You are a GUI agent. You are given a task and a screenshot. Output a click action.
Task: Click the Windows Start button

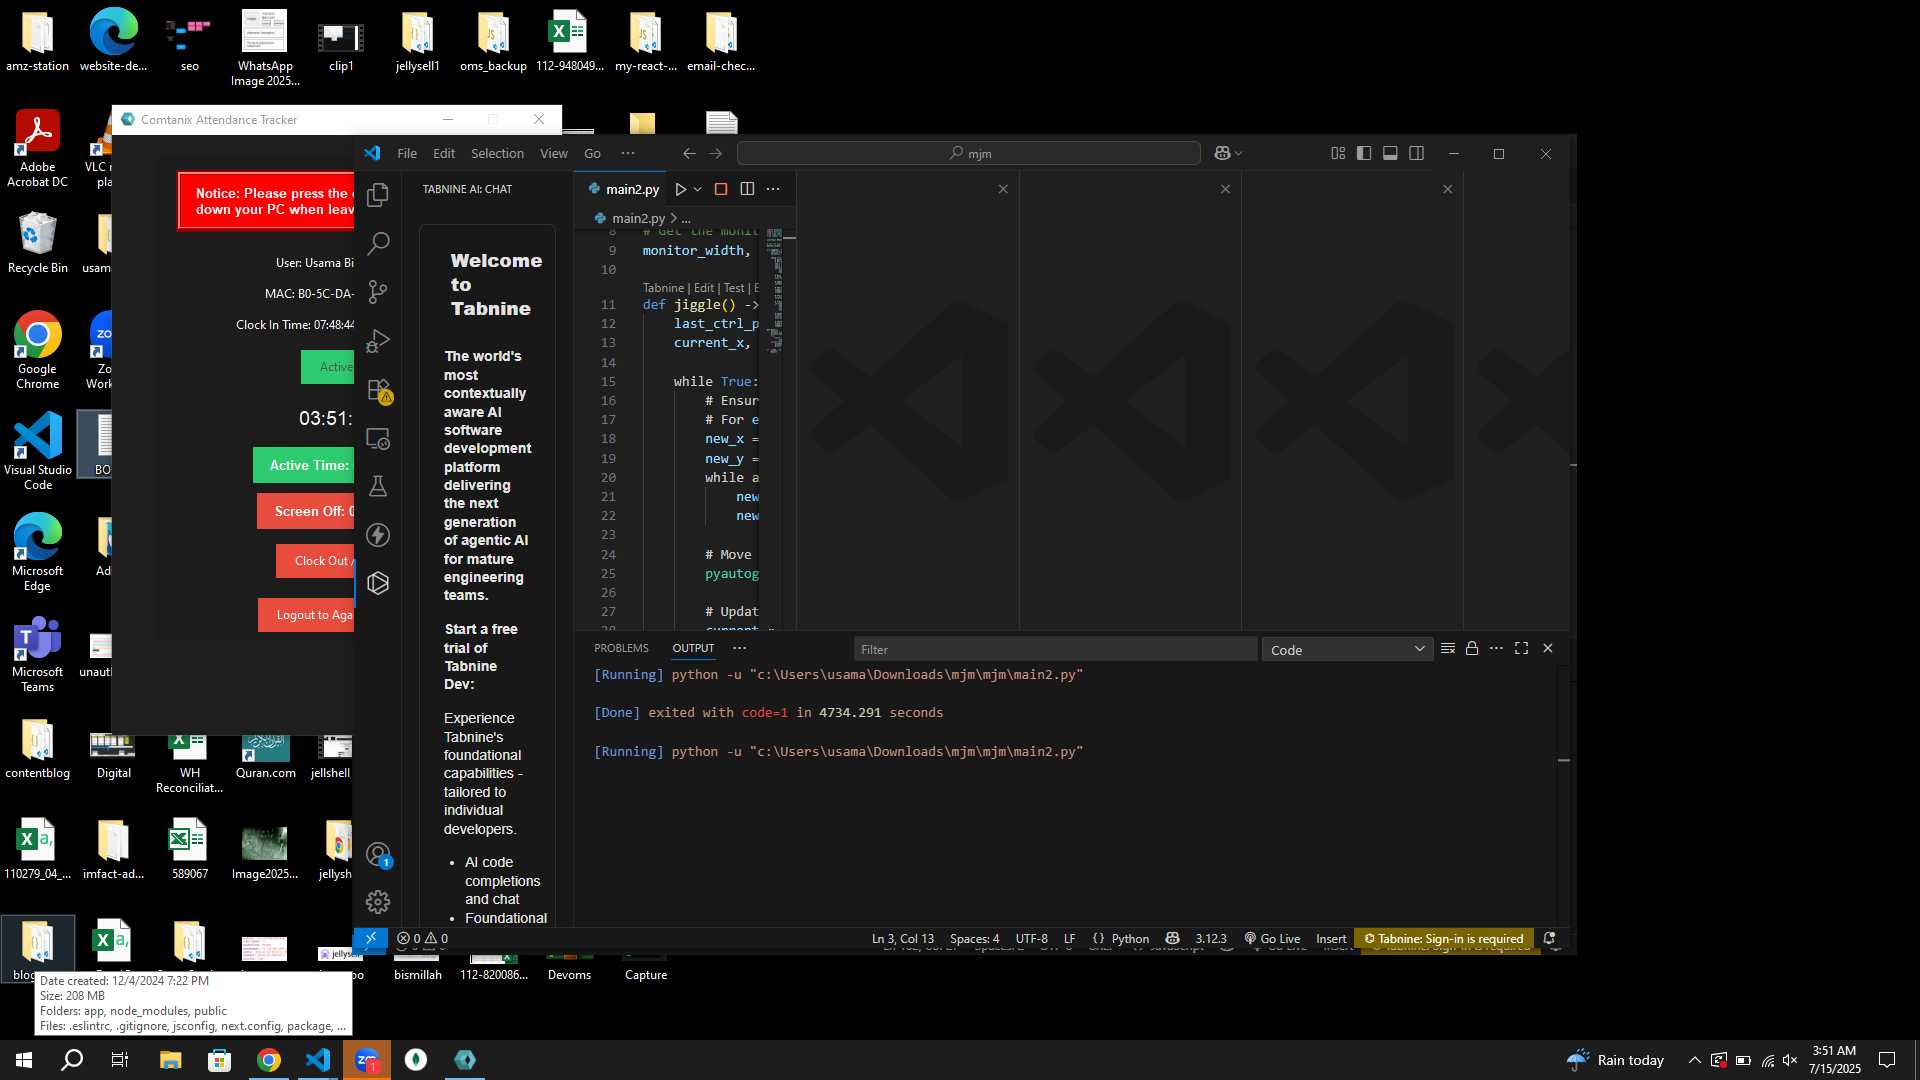coord(24,1060)
